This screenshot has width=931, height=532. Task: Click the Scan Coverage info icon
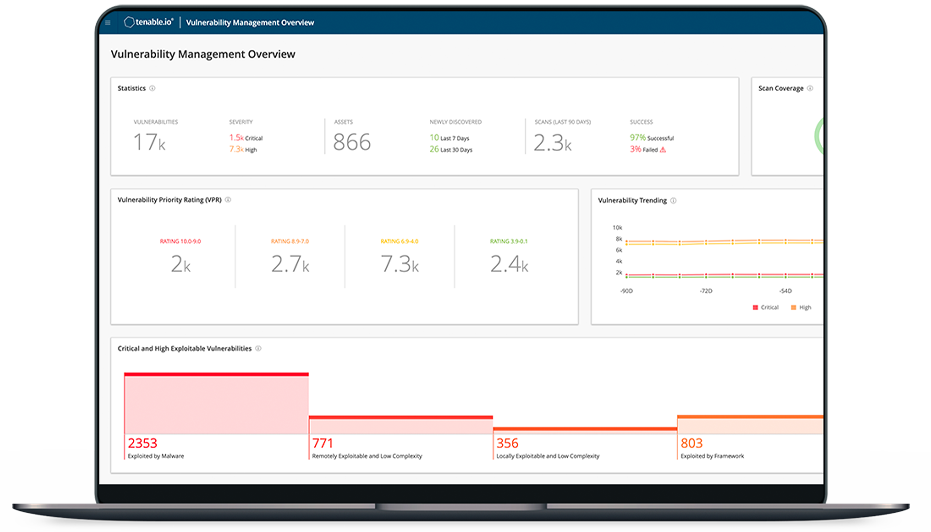[x=810, y=88]
